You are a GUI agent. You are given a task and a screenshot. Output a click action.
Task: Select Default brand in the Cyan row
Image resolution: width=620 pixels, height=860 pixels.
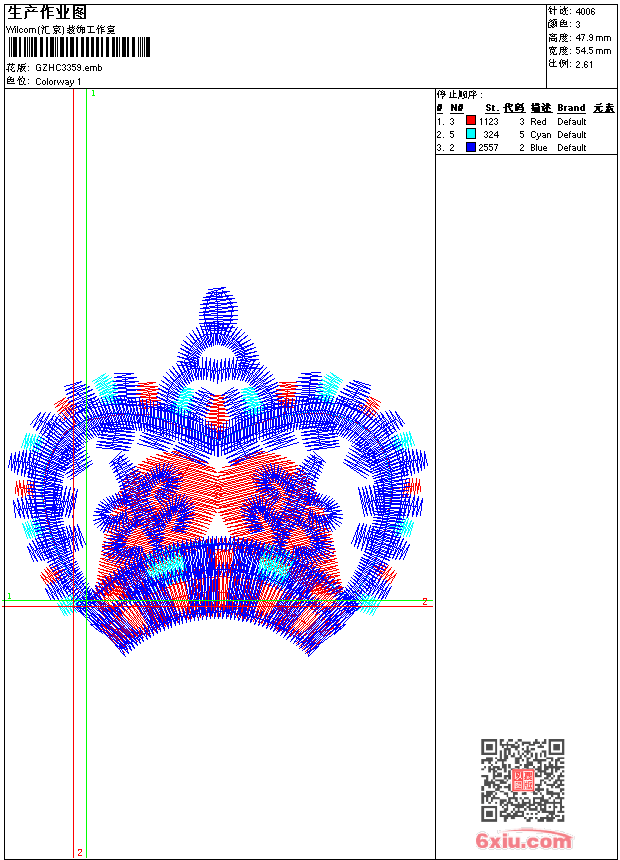tap(572, 134)
